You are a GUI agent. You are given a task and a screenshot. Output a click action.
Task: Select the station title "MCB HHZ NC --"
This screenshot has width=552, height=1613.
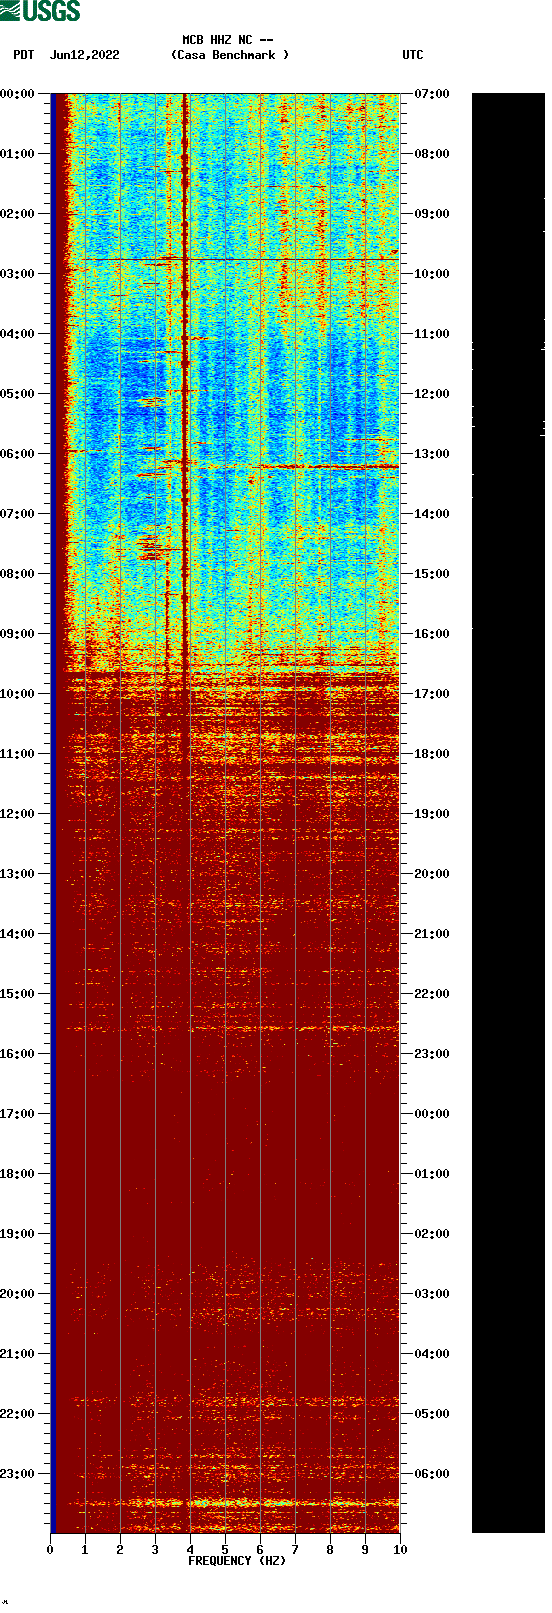pos(228,40)
